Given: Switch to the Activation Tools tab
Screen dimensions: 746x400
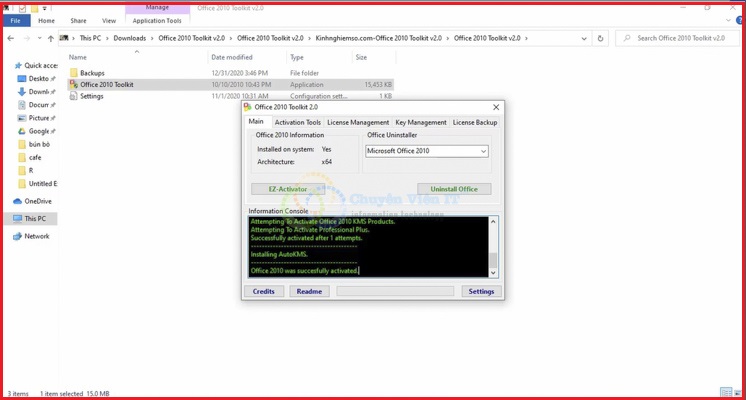Looking at the screenshot, I should [297, 122].
